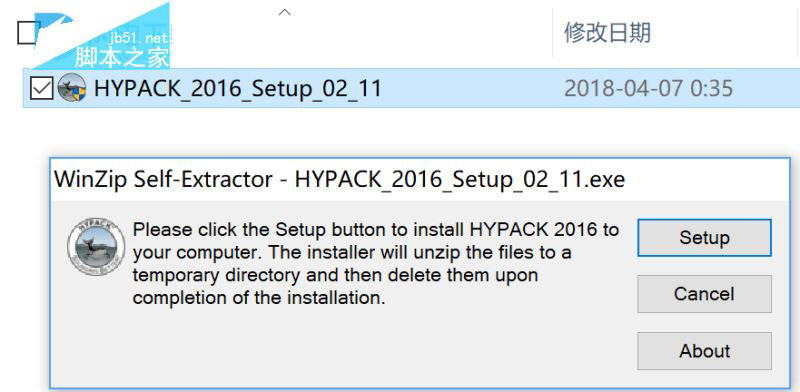Click the Setup button

click(704, 238)
